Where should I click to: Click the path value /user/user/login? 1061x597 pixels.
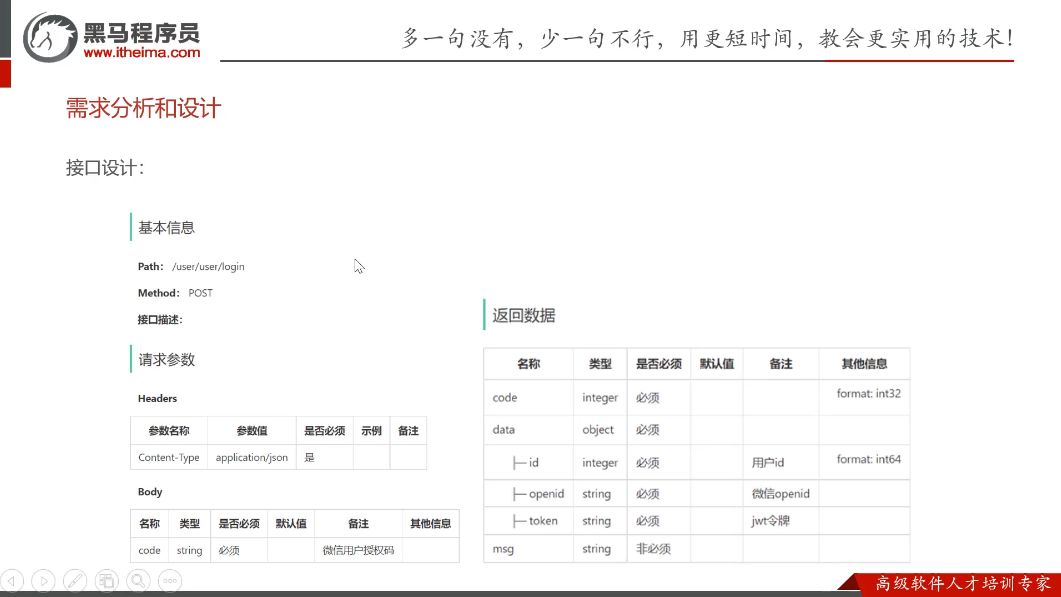208,267
